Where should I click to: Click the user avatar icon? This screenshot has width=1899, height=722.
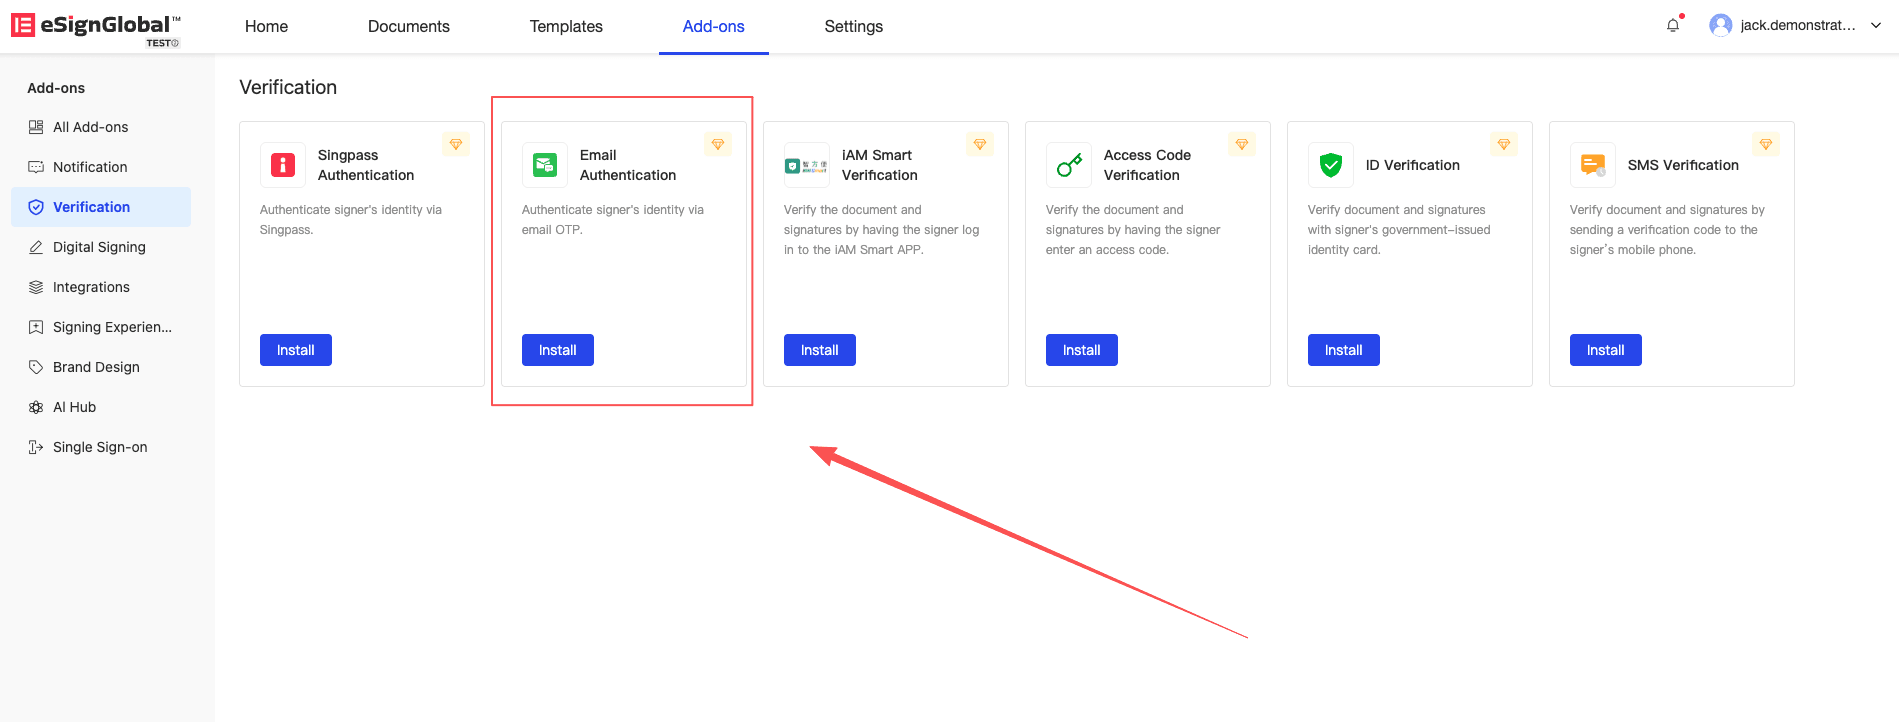coord(1721,26)
